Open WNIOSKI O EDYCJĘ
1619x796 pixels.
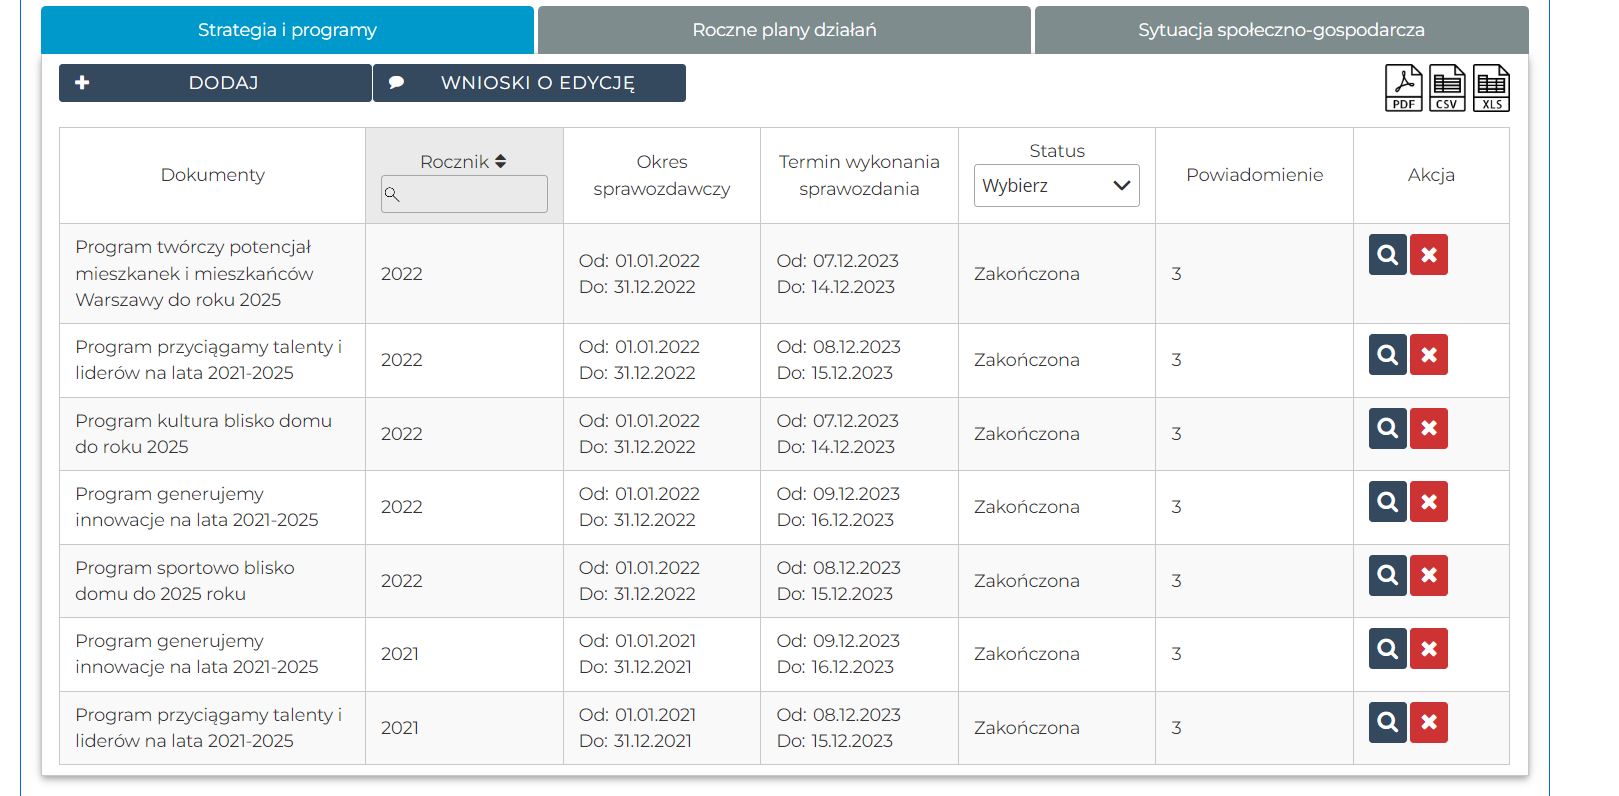[529, 83]
